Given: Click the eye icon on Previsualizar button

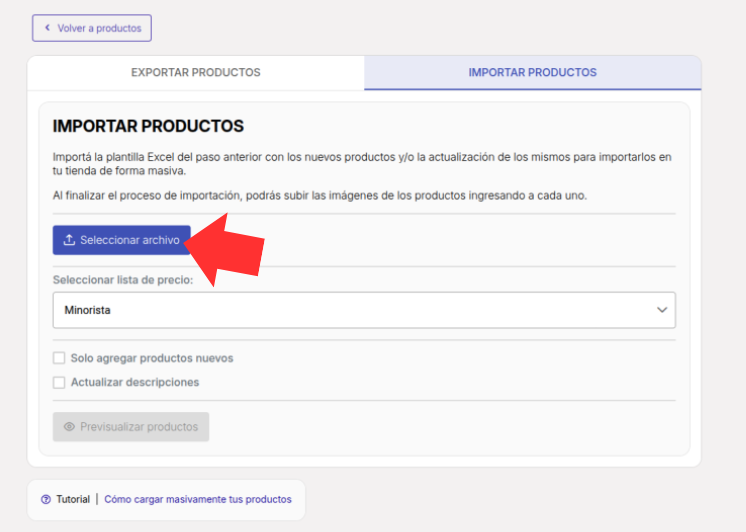Looking at the screenshot, I should pos(69,426).
